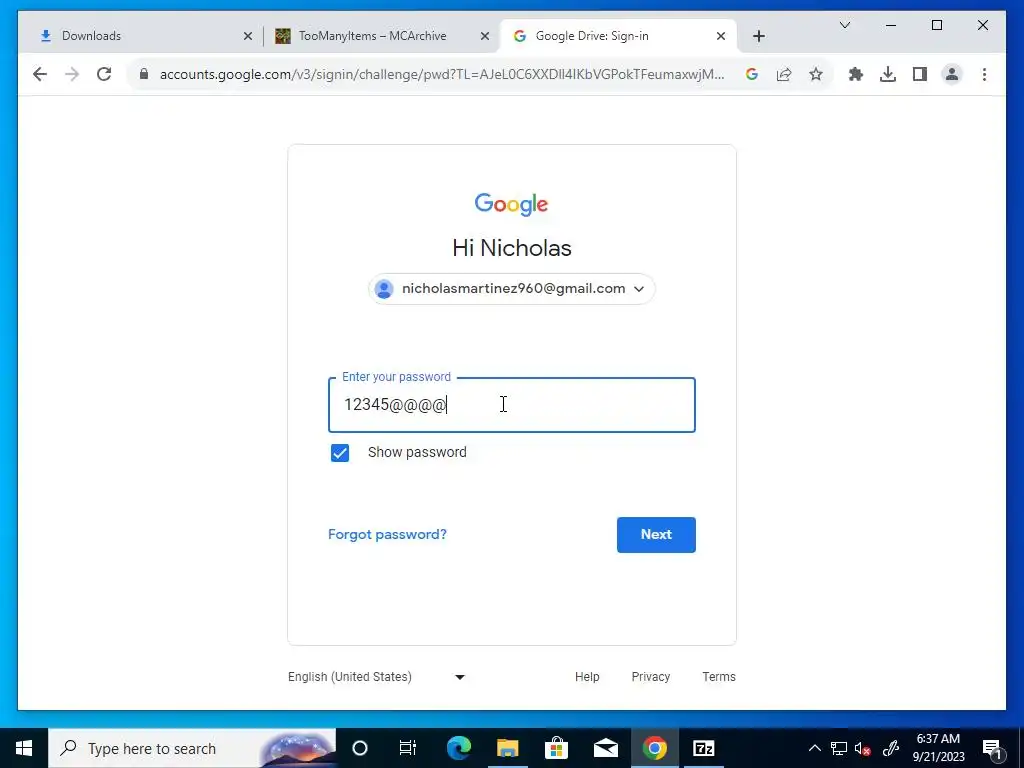The image size is (1024, 768).
Task: Open the notification center icon
Action: coord(993,748)
